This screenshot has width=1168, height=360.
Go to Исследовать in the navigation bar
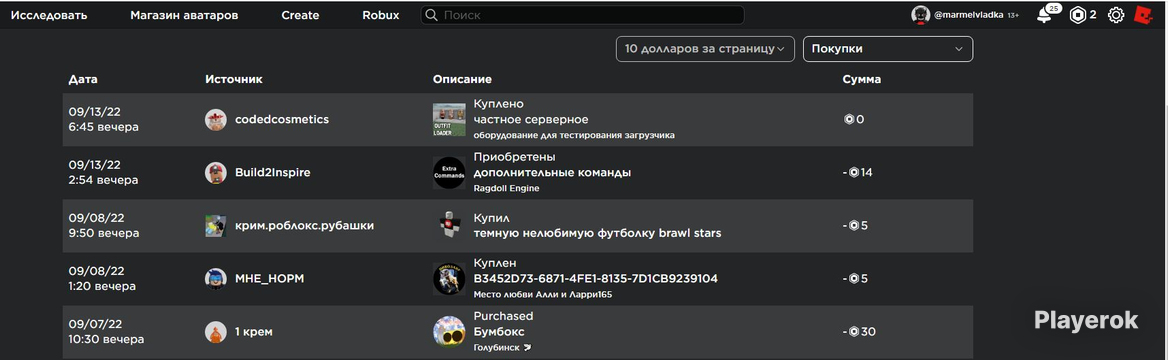tap(48, 15)
